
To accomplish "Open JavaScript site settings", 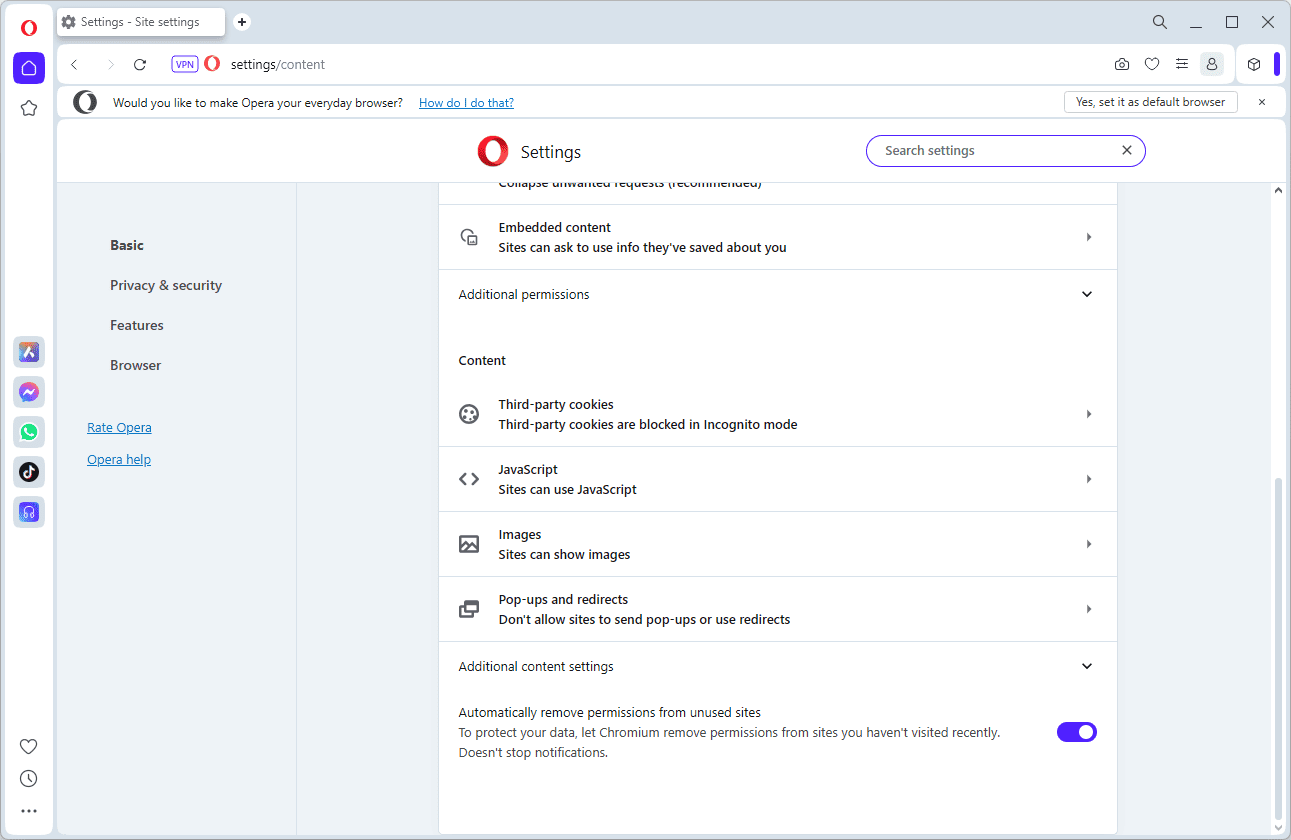I will point(777,479).
